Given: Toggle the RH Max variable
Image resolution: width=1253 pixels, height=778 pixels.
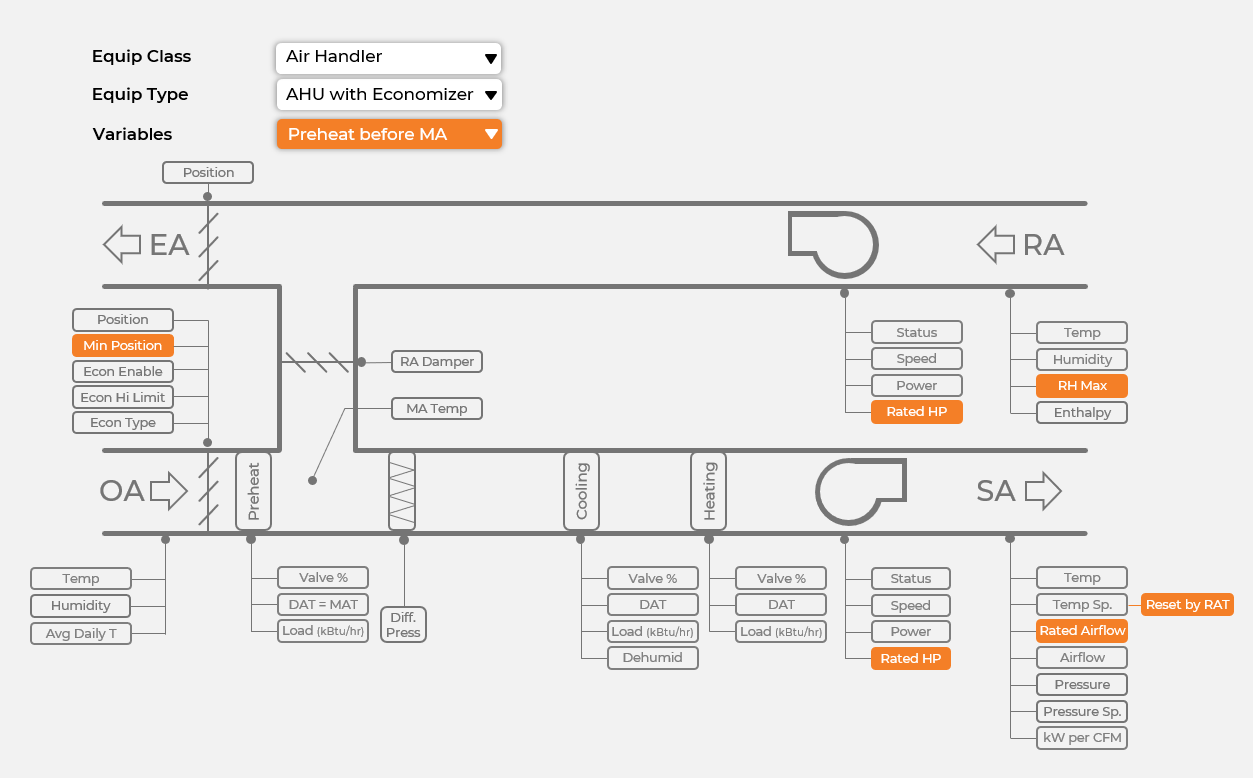Looking at the screenshot, I should (x=1081, y=385).
